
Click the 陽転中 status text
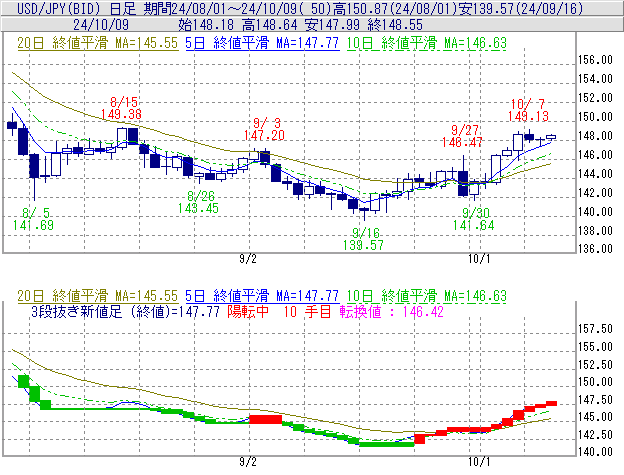(x=248, y=311)
